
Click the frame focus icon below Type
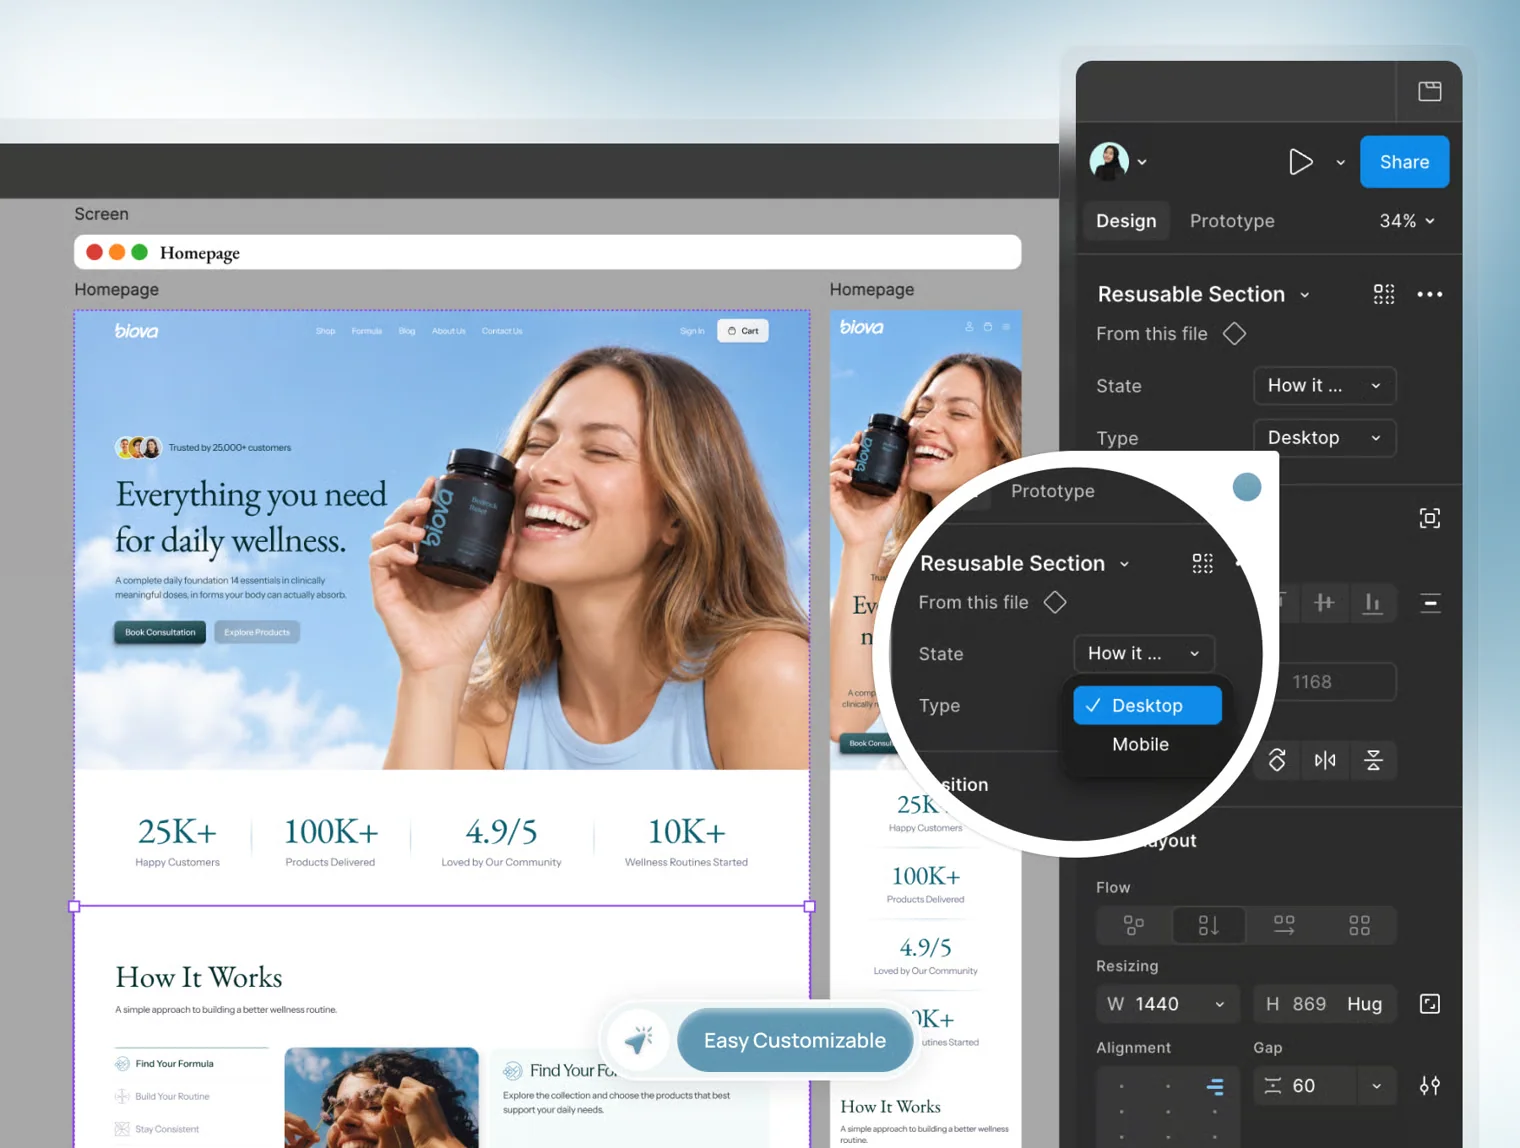1429,518
